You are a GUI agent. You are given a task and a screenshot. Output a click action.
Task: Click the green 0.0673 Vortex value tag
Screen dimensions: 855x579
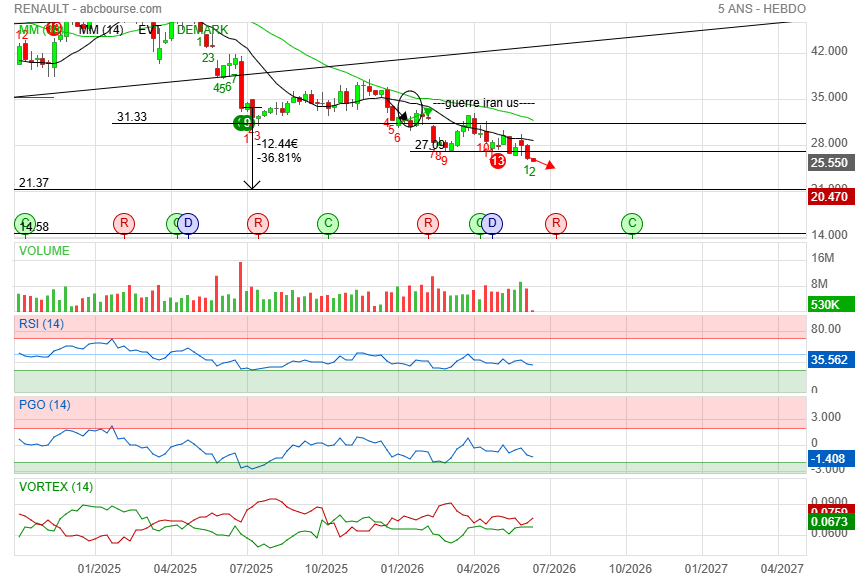(x=831, y=522)
